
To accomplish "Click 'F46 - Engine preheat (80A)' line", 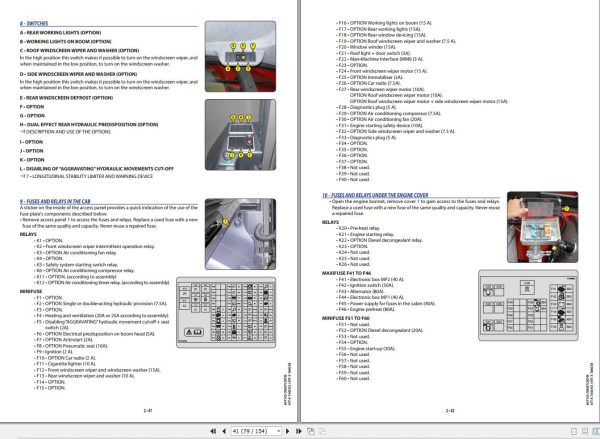I will (365, 309).
